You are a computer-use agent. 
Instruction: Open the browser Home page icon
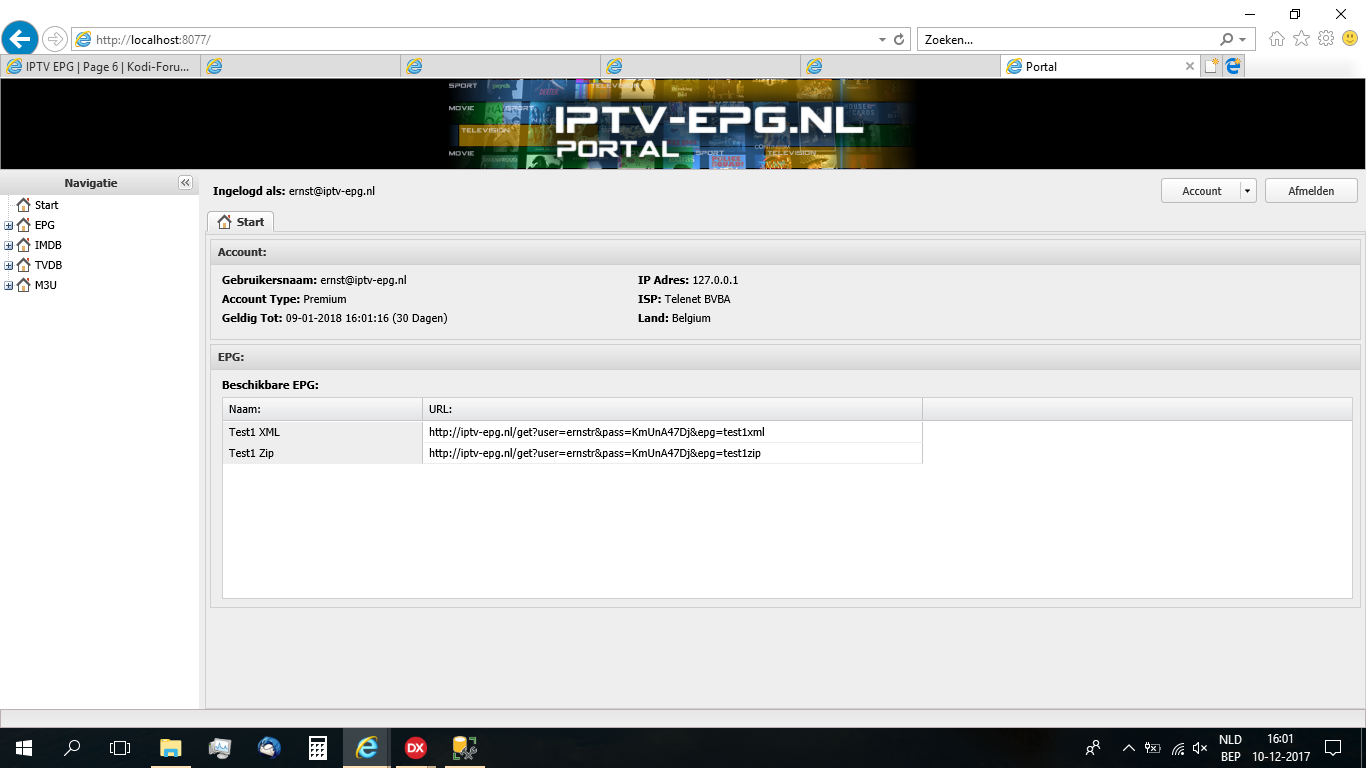pyautogui.click(x=1277, y=39)
